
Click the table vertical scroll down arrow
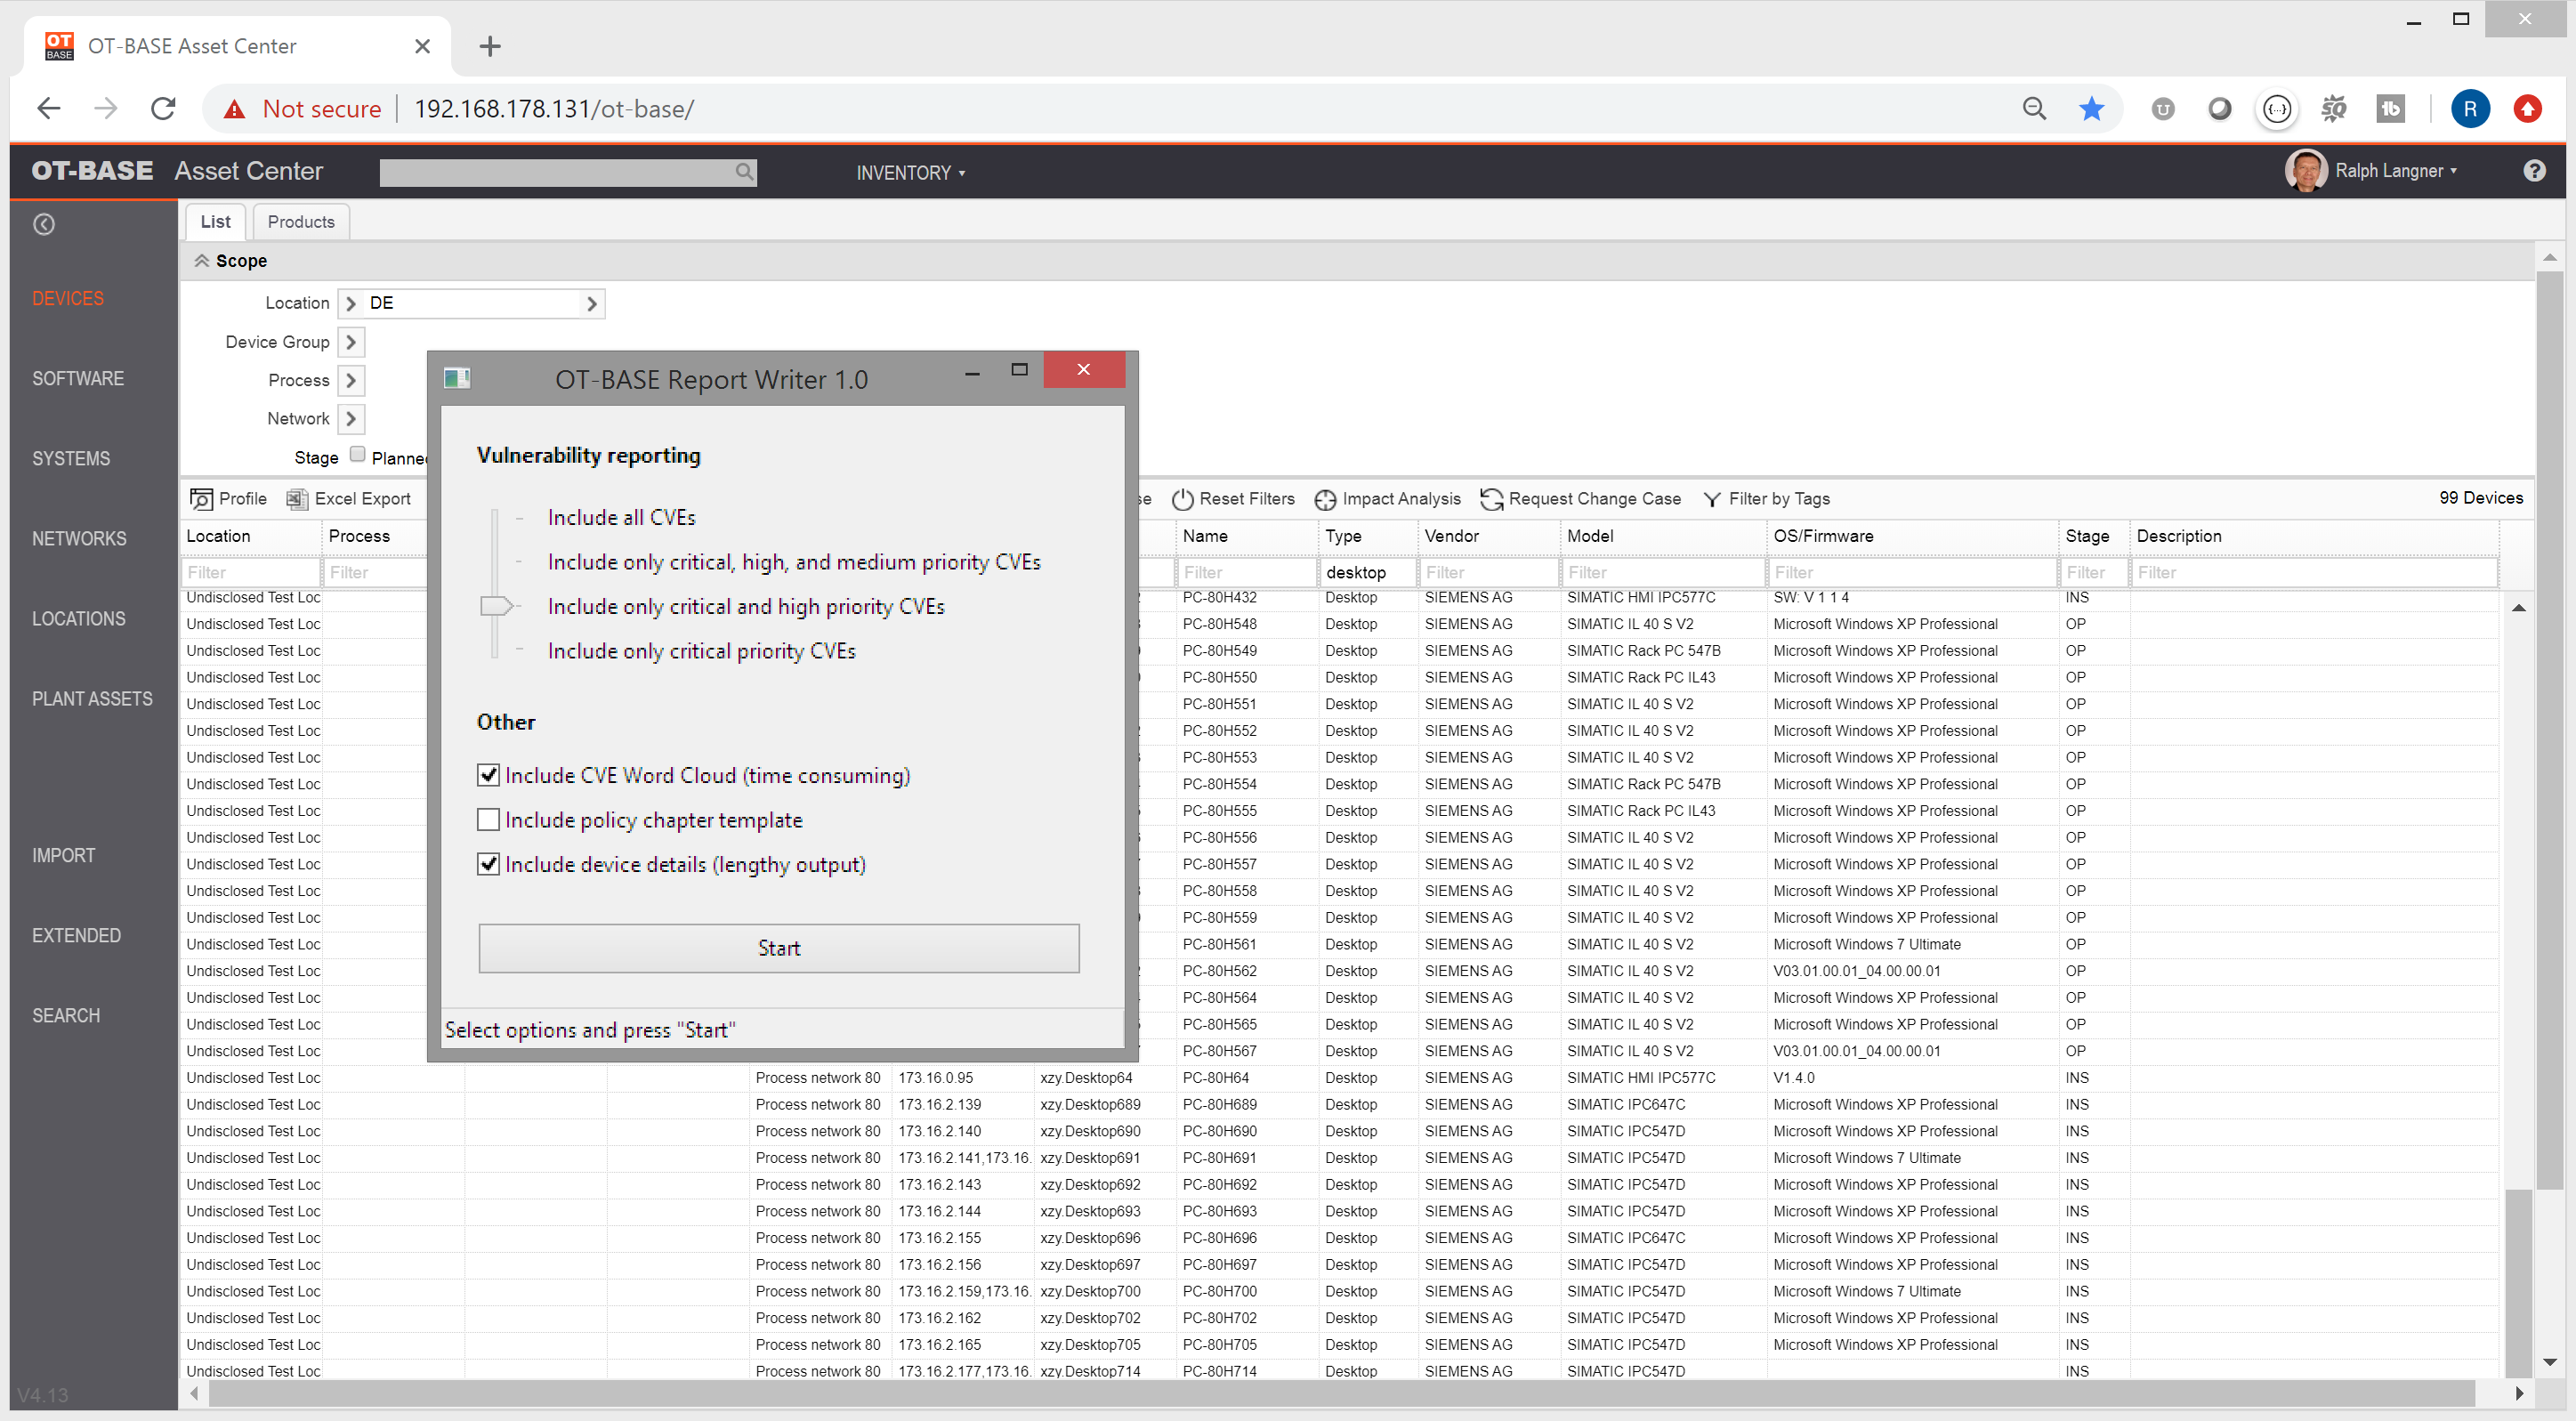click(x=2549, y=1362)
